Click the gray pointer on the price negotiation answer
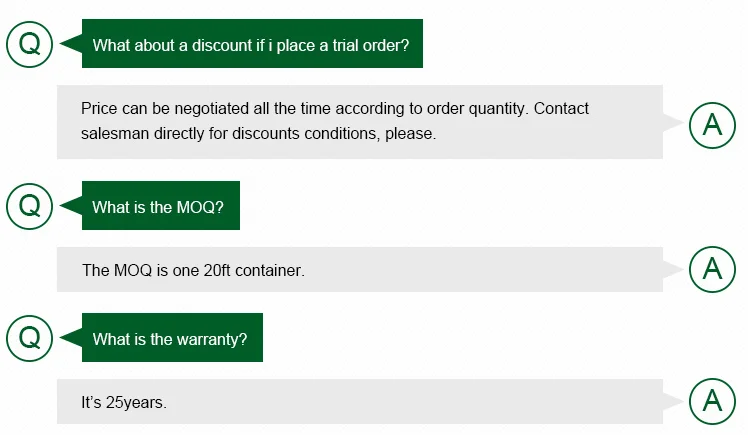748x435 pixels. click(672, 124)
